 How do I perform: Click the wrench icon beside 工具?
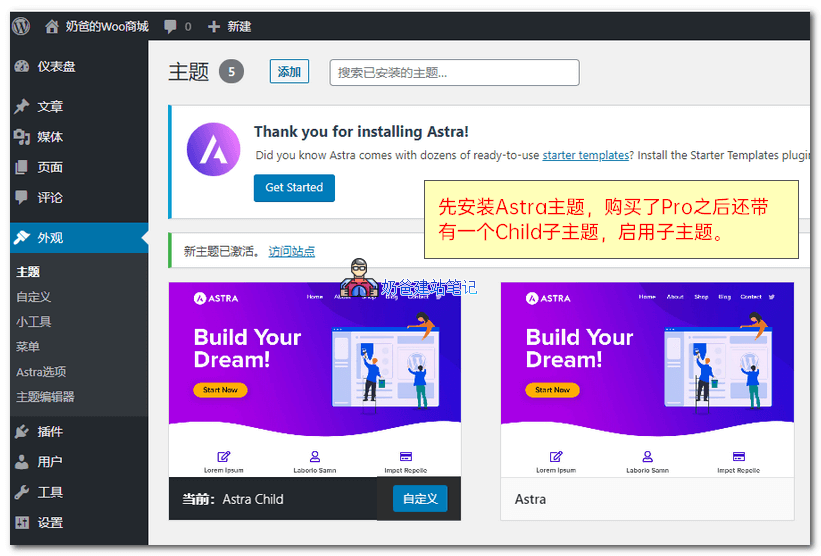22,492
